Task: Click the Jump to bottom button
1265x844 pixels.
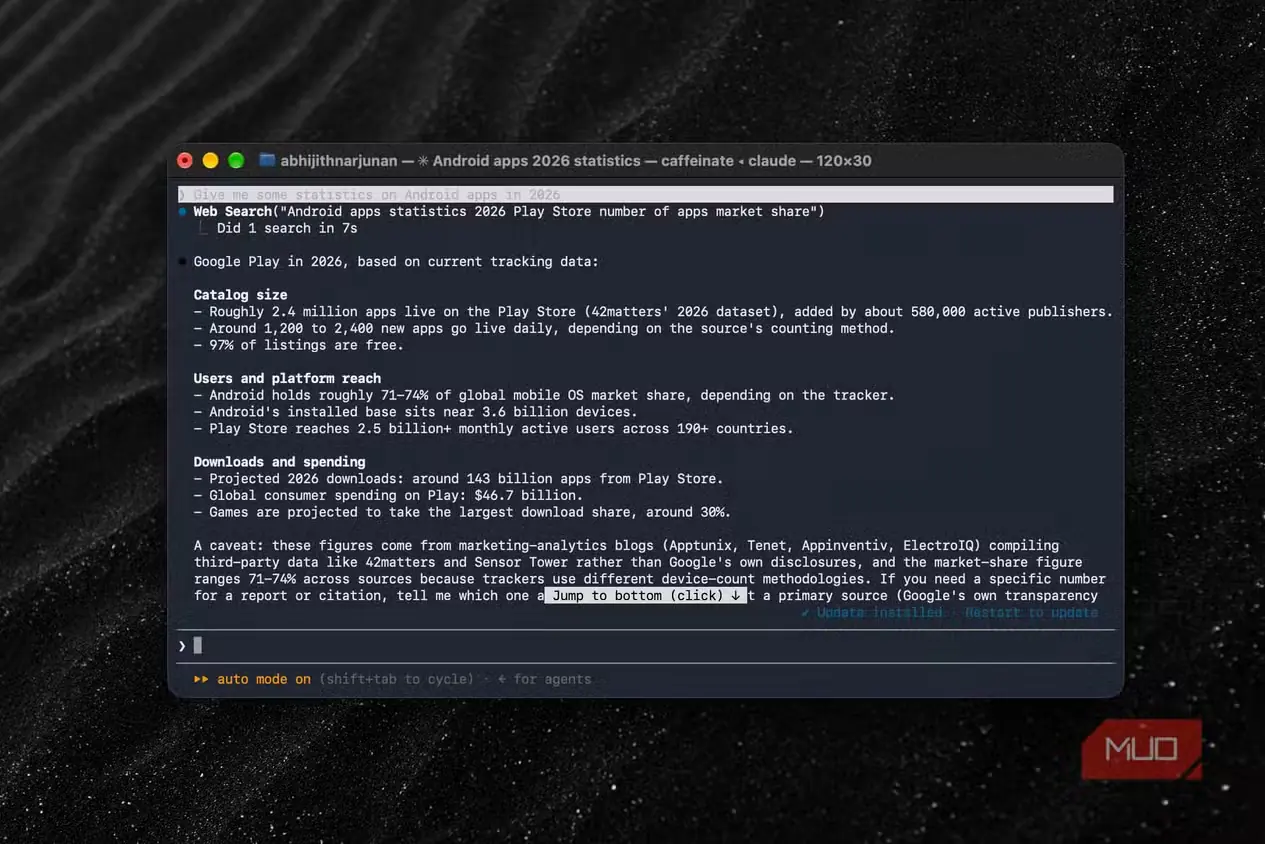Action: [646, 595]
